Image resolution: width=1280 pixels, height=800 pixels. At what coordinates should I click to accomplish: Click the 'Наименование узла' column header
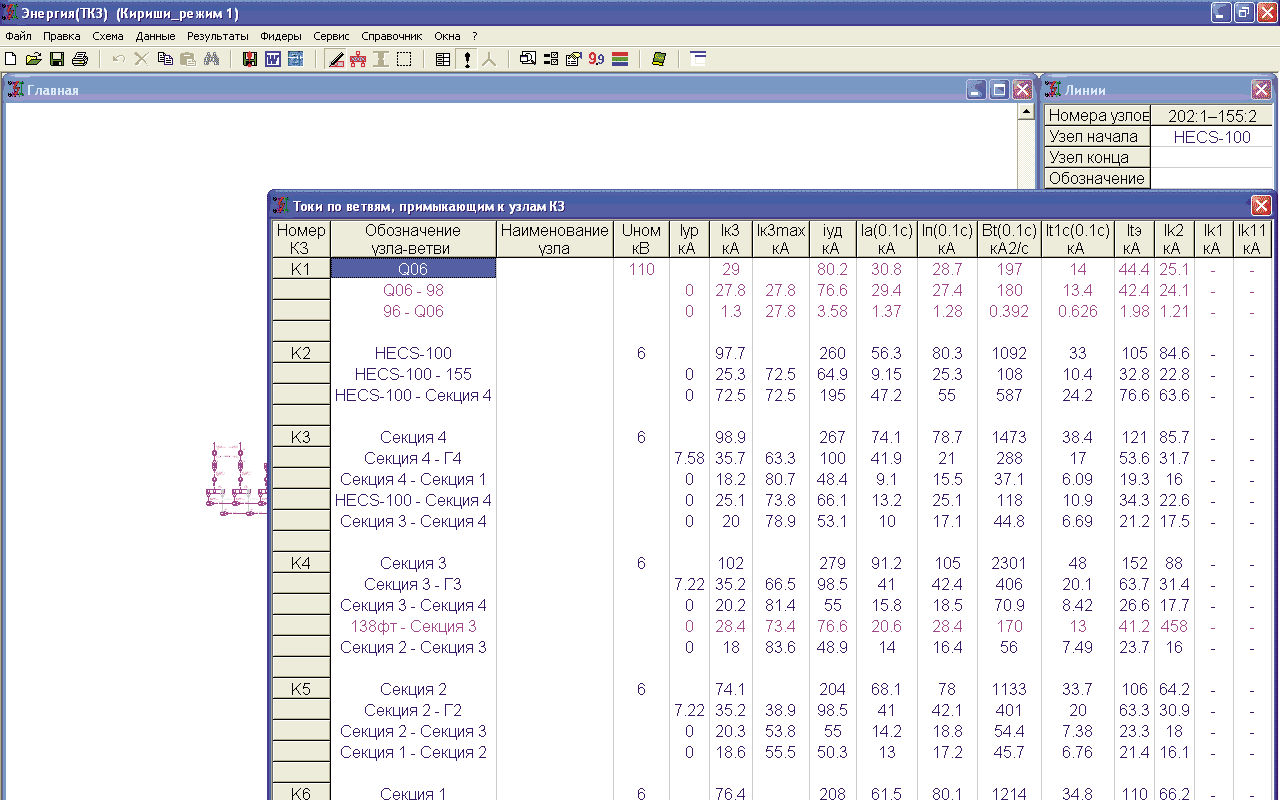tap(555, 239)
